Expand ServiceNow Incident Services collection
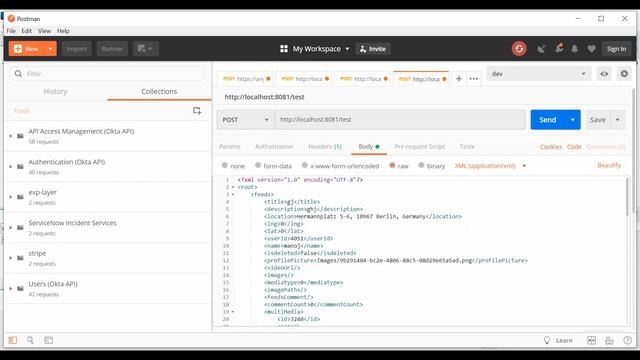The image size is (640, 360). tap(11, 227)
